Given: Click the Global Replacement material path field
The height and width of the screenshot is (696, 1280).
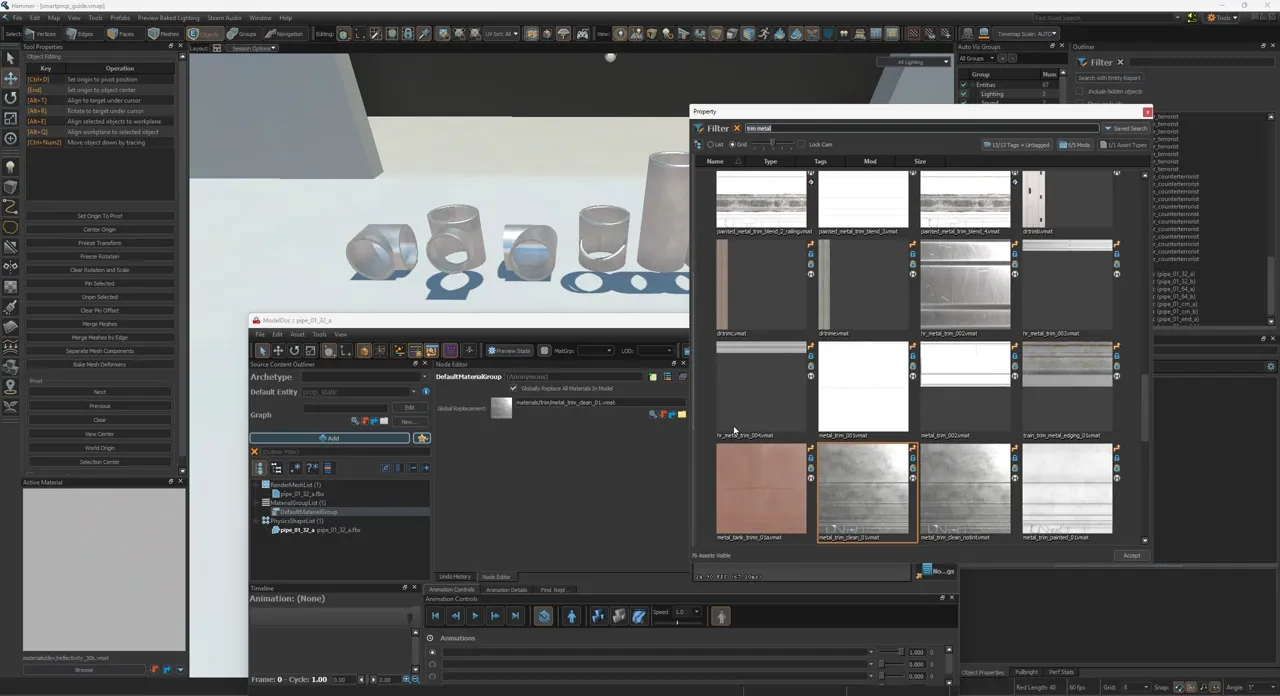Looking at the screenshot, I should click(x=600, y=402).
